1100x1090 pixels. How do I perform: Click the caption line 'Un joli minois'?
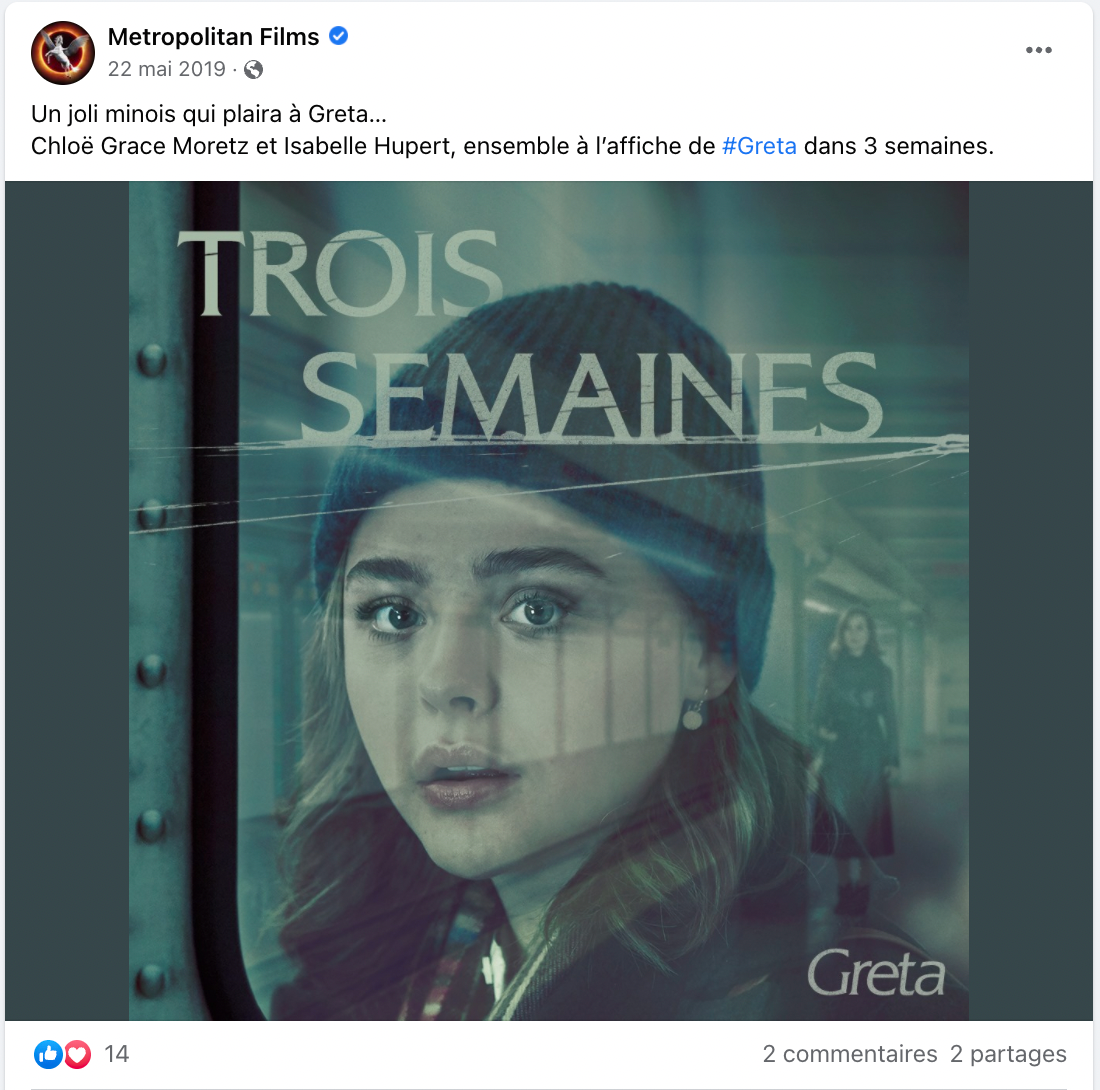[208, 114]
